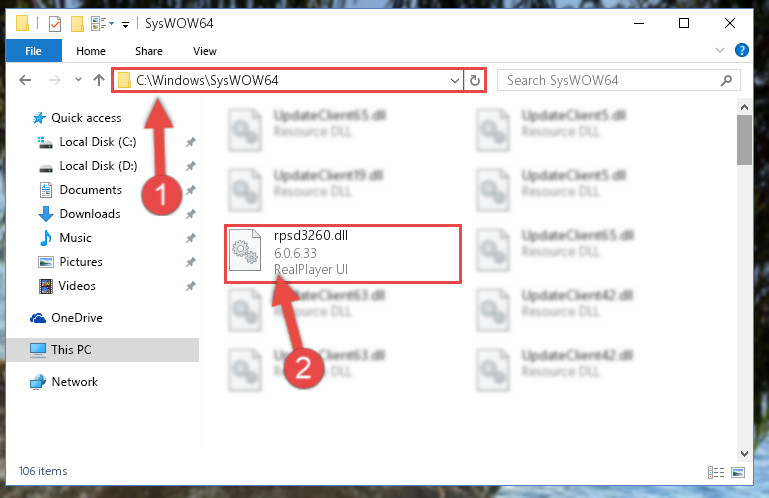Open OneDrive in the navigation pane

pos(77,318)
